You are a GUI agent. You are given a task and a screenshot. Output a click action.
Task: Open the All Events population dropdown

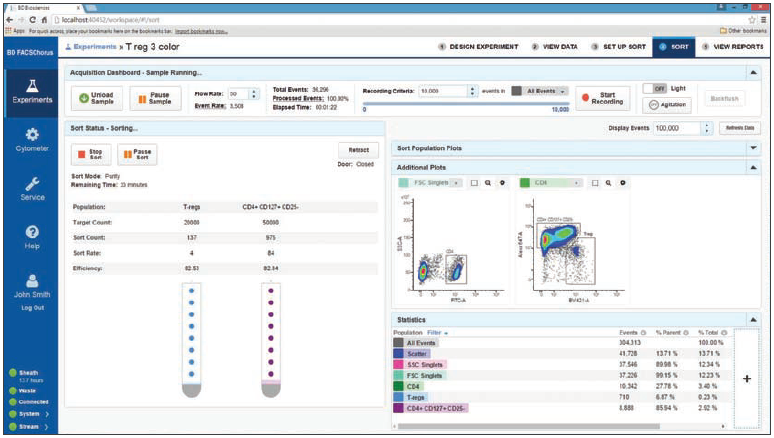(540, 91)
